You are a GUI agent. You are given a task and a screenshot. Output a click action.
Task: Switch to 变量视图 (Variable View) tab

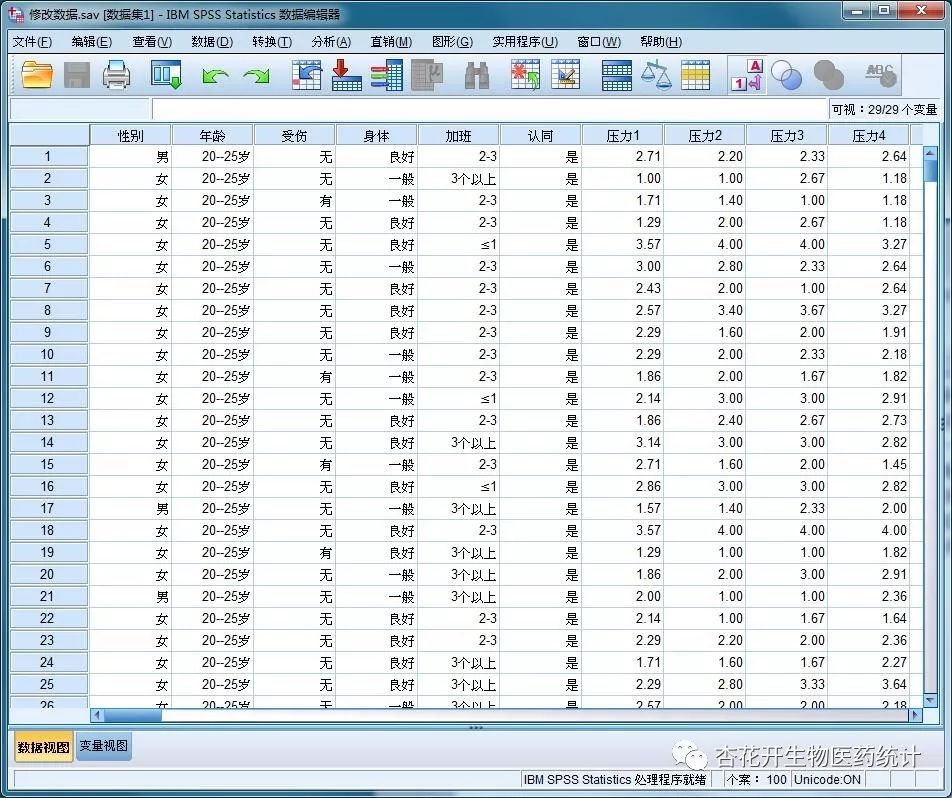click(x=103, y=747)
